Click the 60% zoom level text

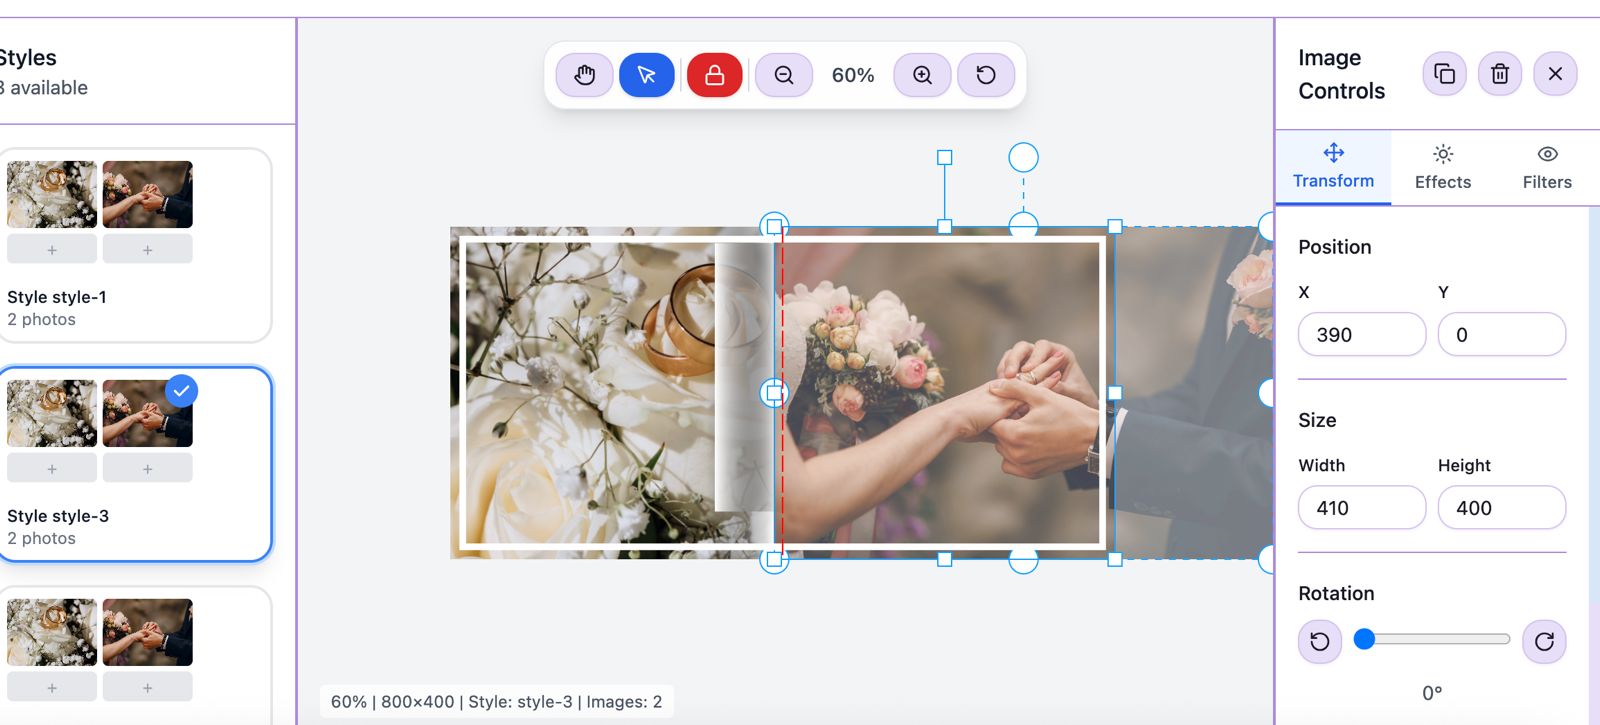(853, 75)
